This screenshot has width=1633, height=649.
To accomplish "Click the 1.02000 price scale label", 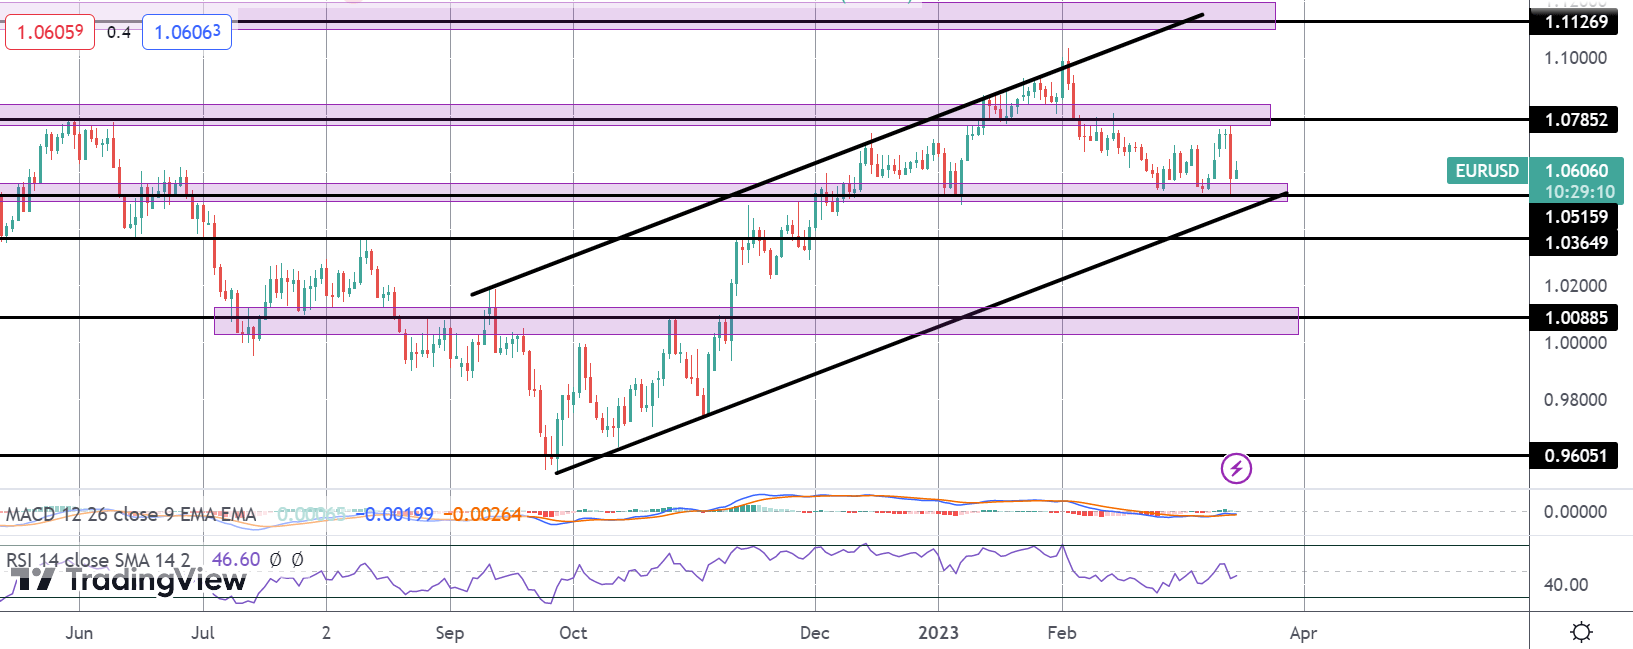I will 1576,286.
